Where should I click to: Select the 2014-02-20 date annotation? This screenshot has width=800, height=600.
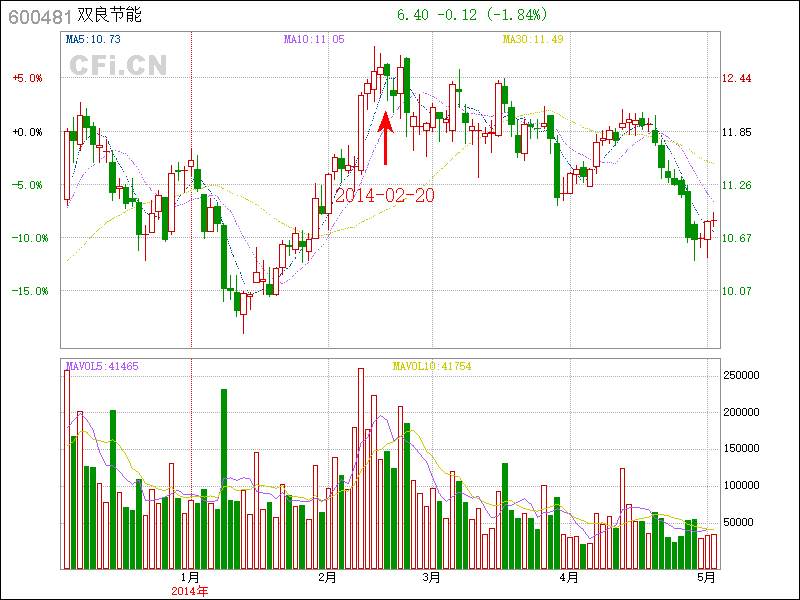pos(385,196)
